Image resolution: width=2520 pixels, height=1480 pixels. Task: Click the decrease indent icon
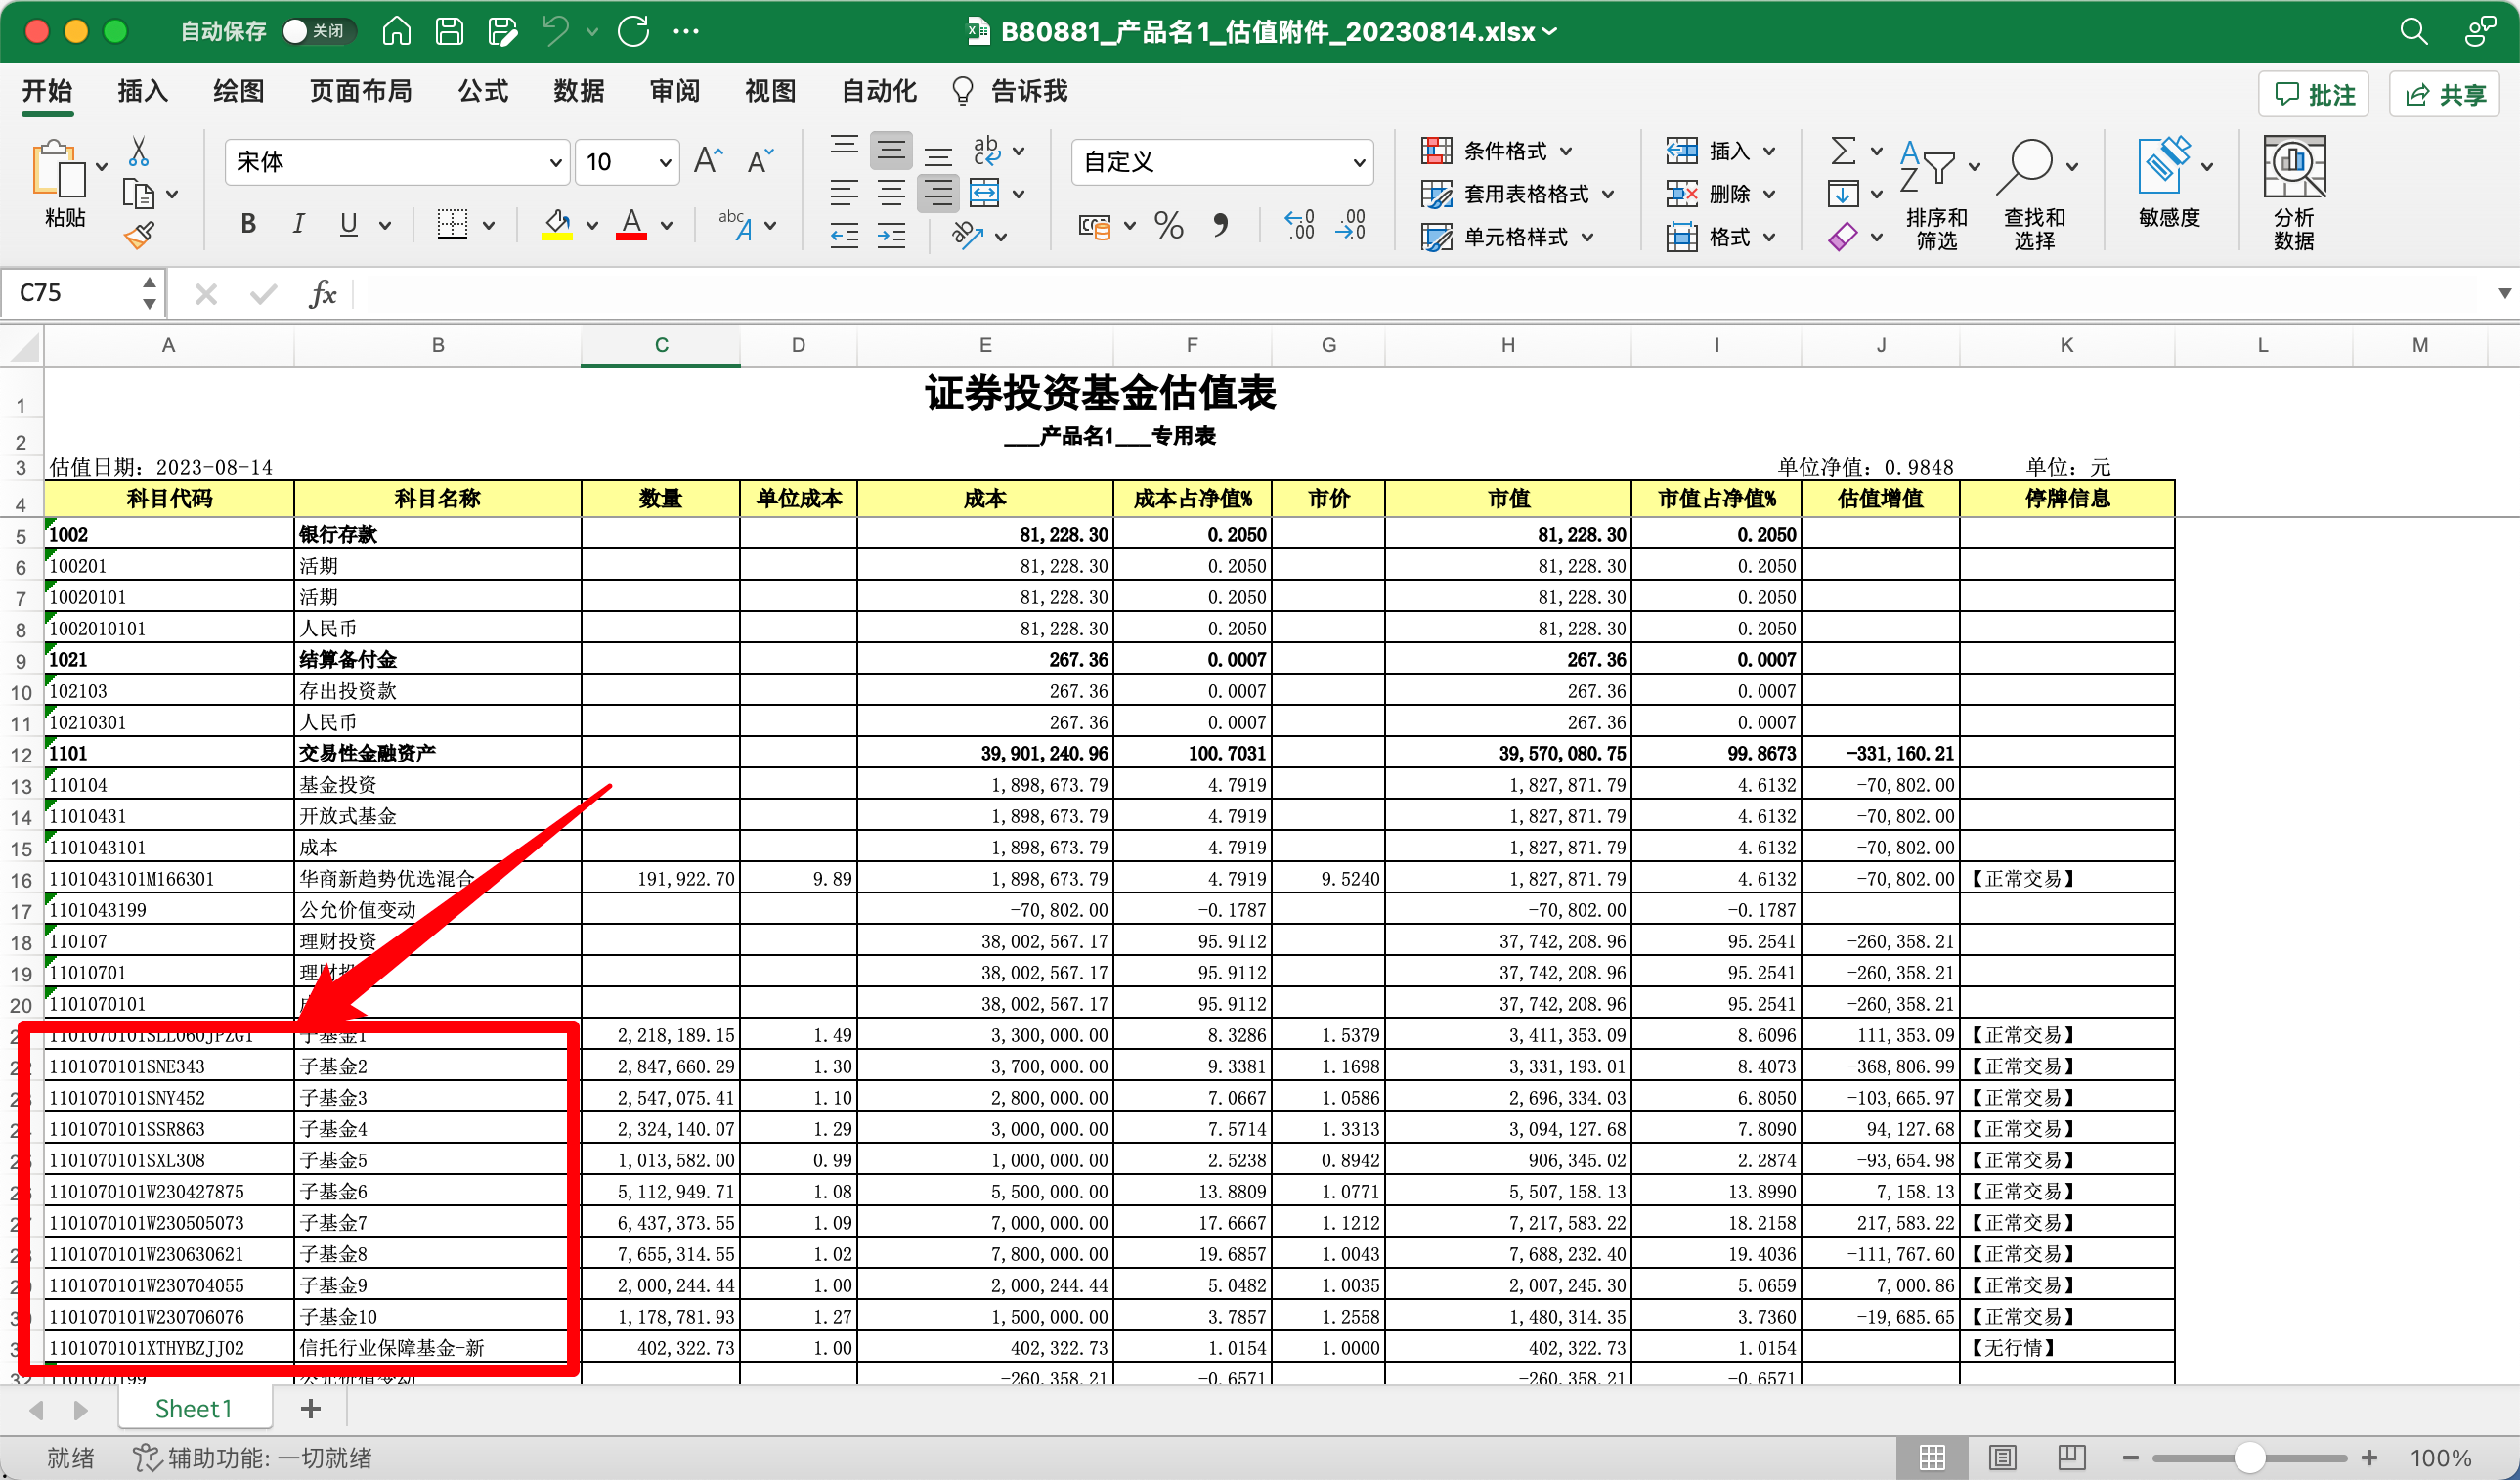pyautogui.click(x=845, y=237)
